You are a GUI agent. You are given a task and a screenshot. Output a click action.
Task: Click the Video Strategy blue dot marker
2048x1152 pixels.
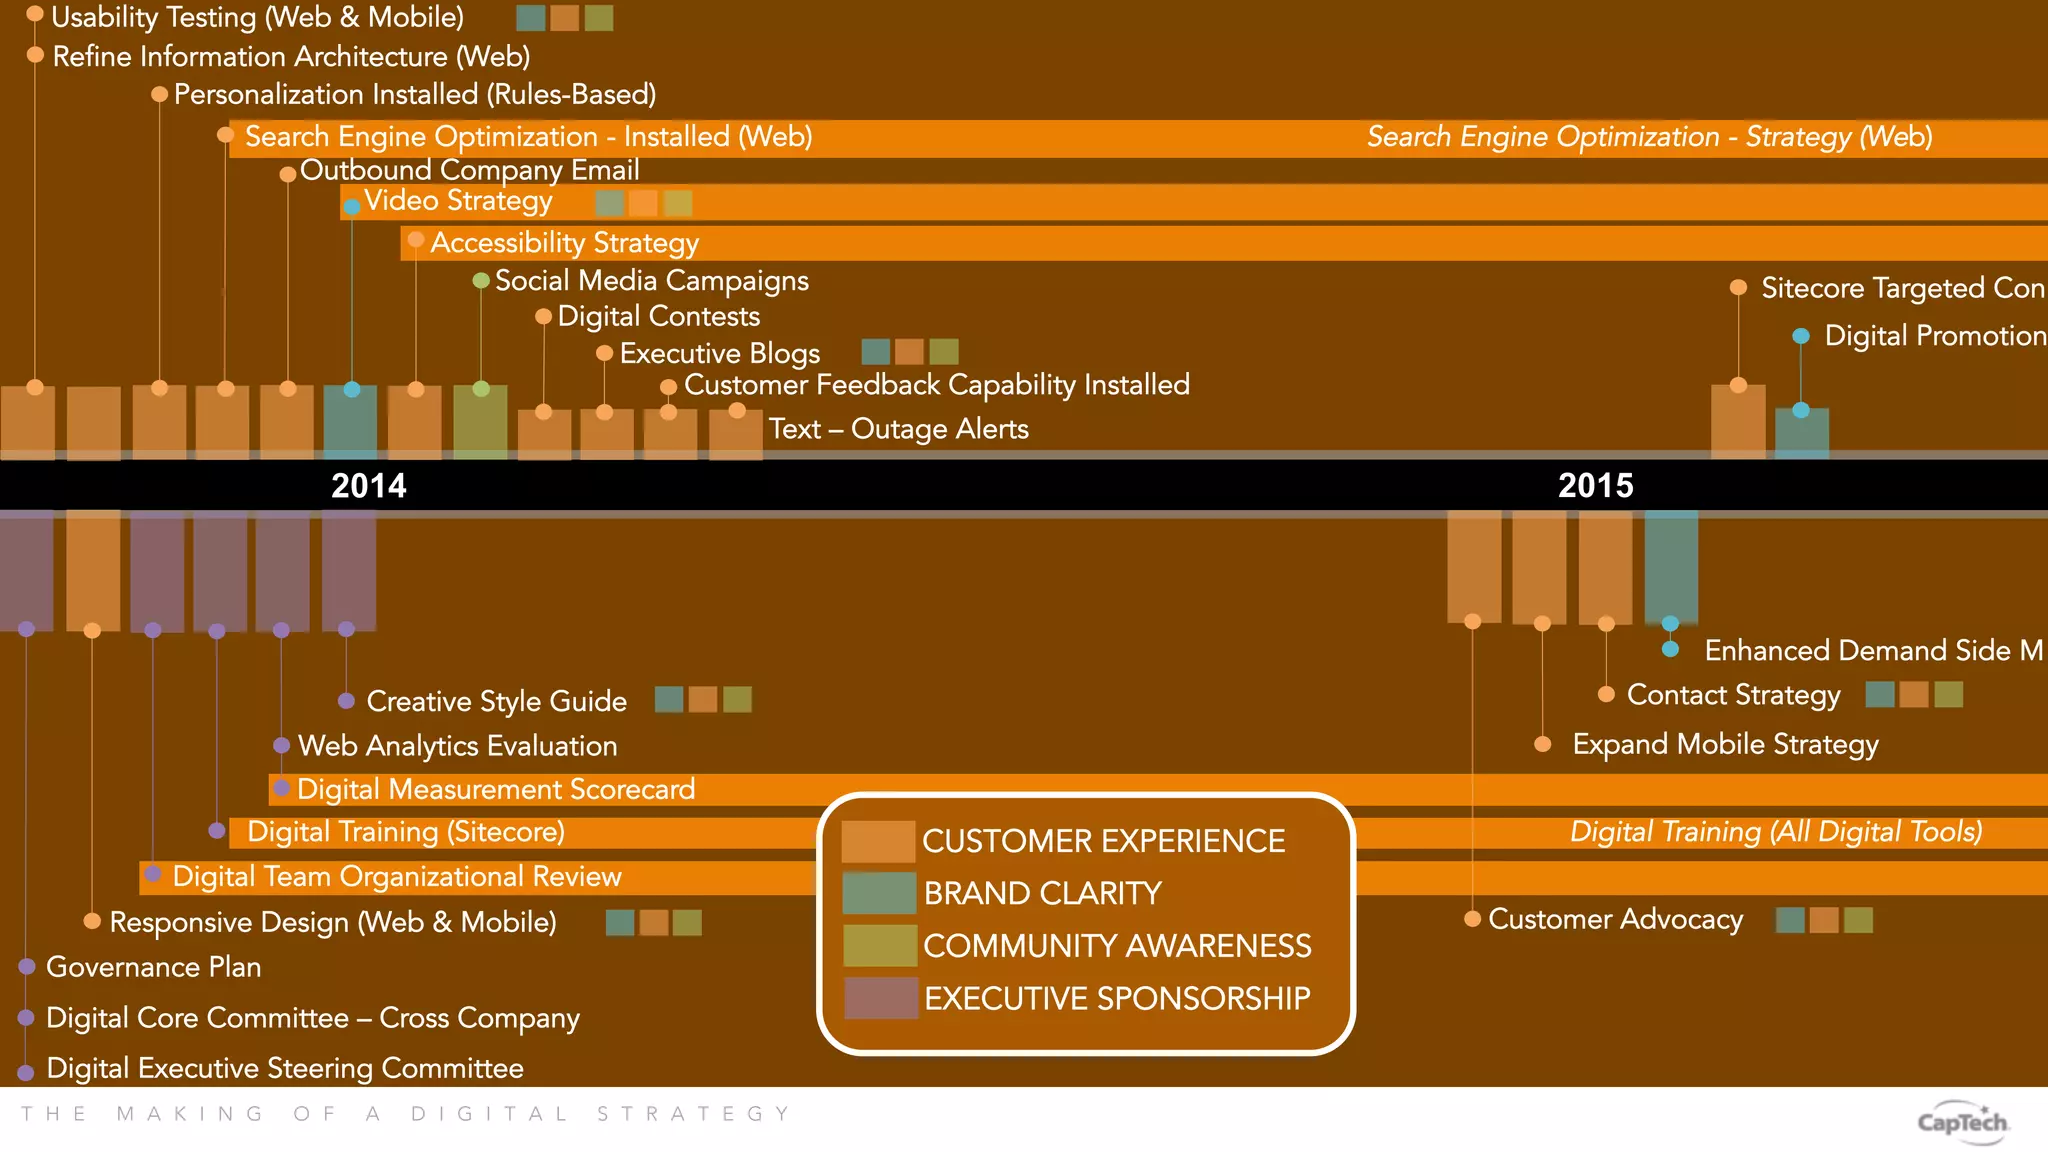pos(352,208)
